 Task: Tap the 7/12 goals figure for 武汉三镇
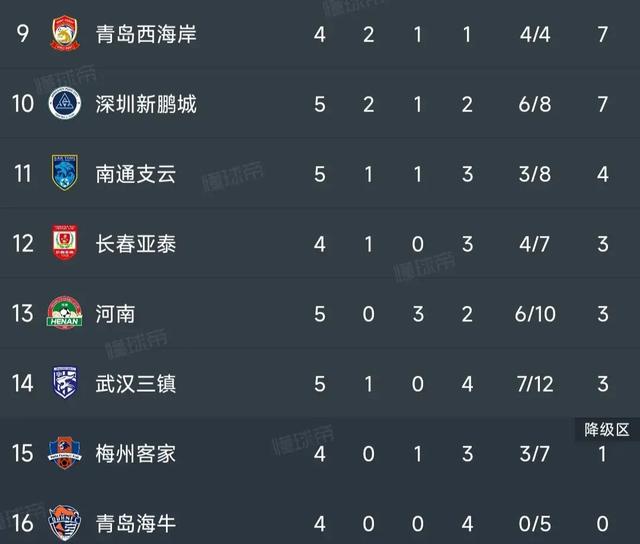pos(535,384)
